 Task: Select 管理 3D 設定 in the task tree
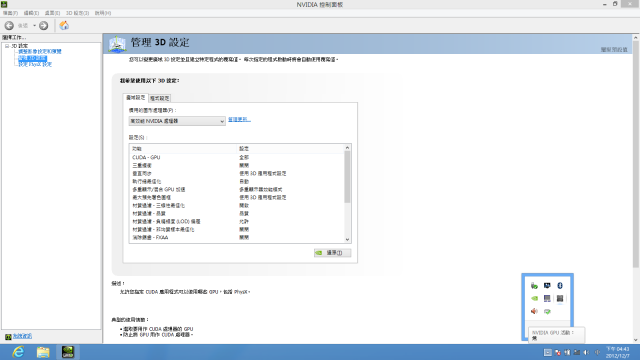pos(32,58)
